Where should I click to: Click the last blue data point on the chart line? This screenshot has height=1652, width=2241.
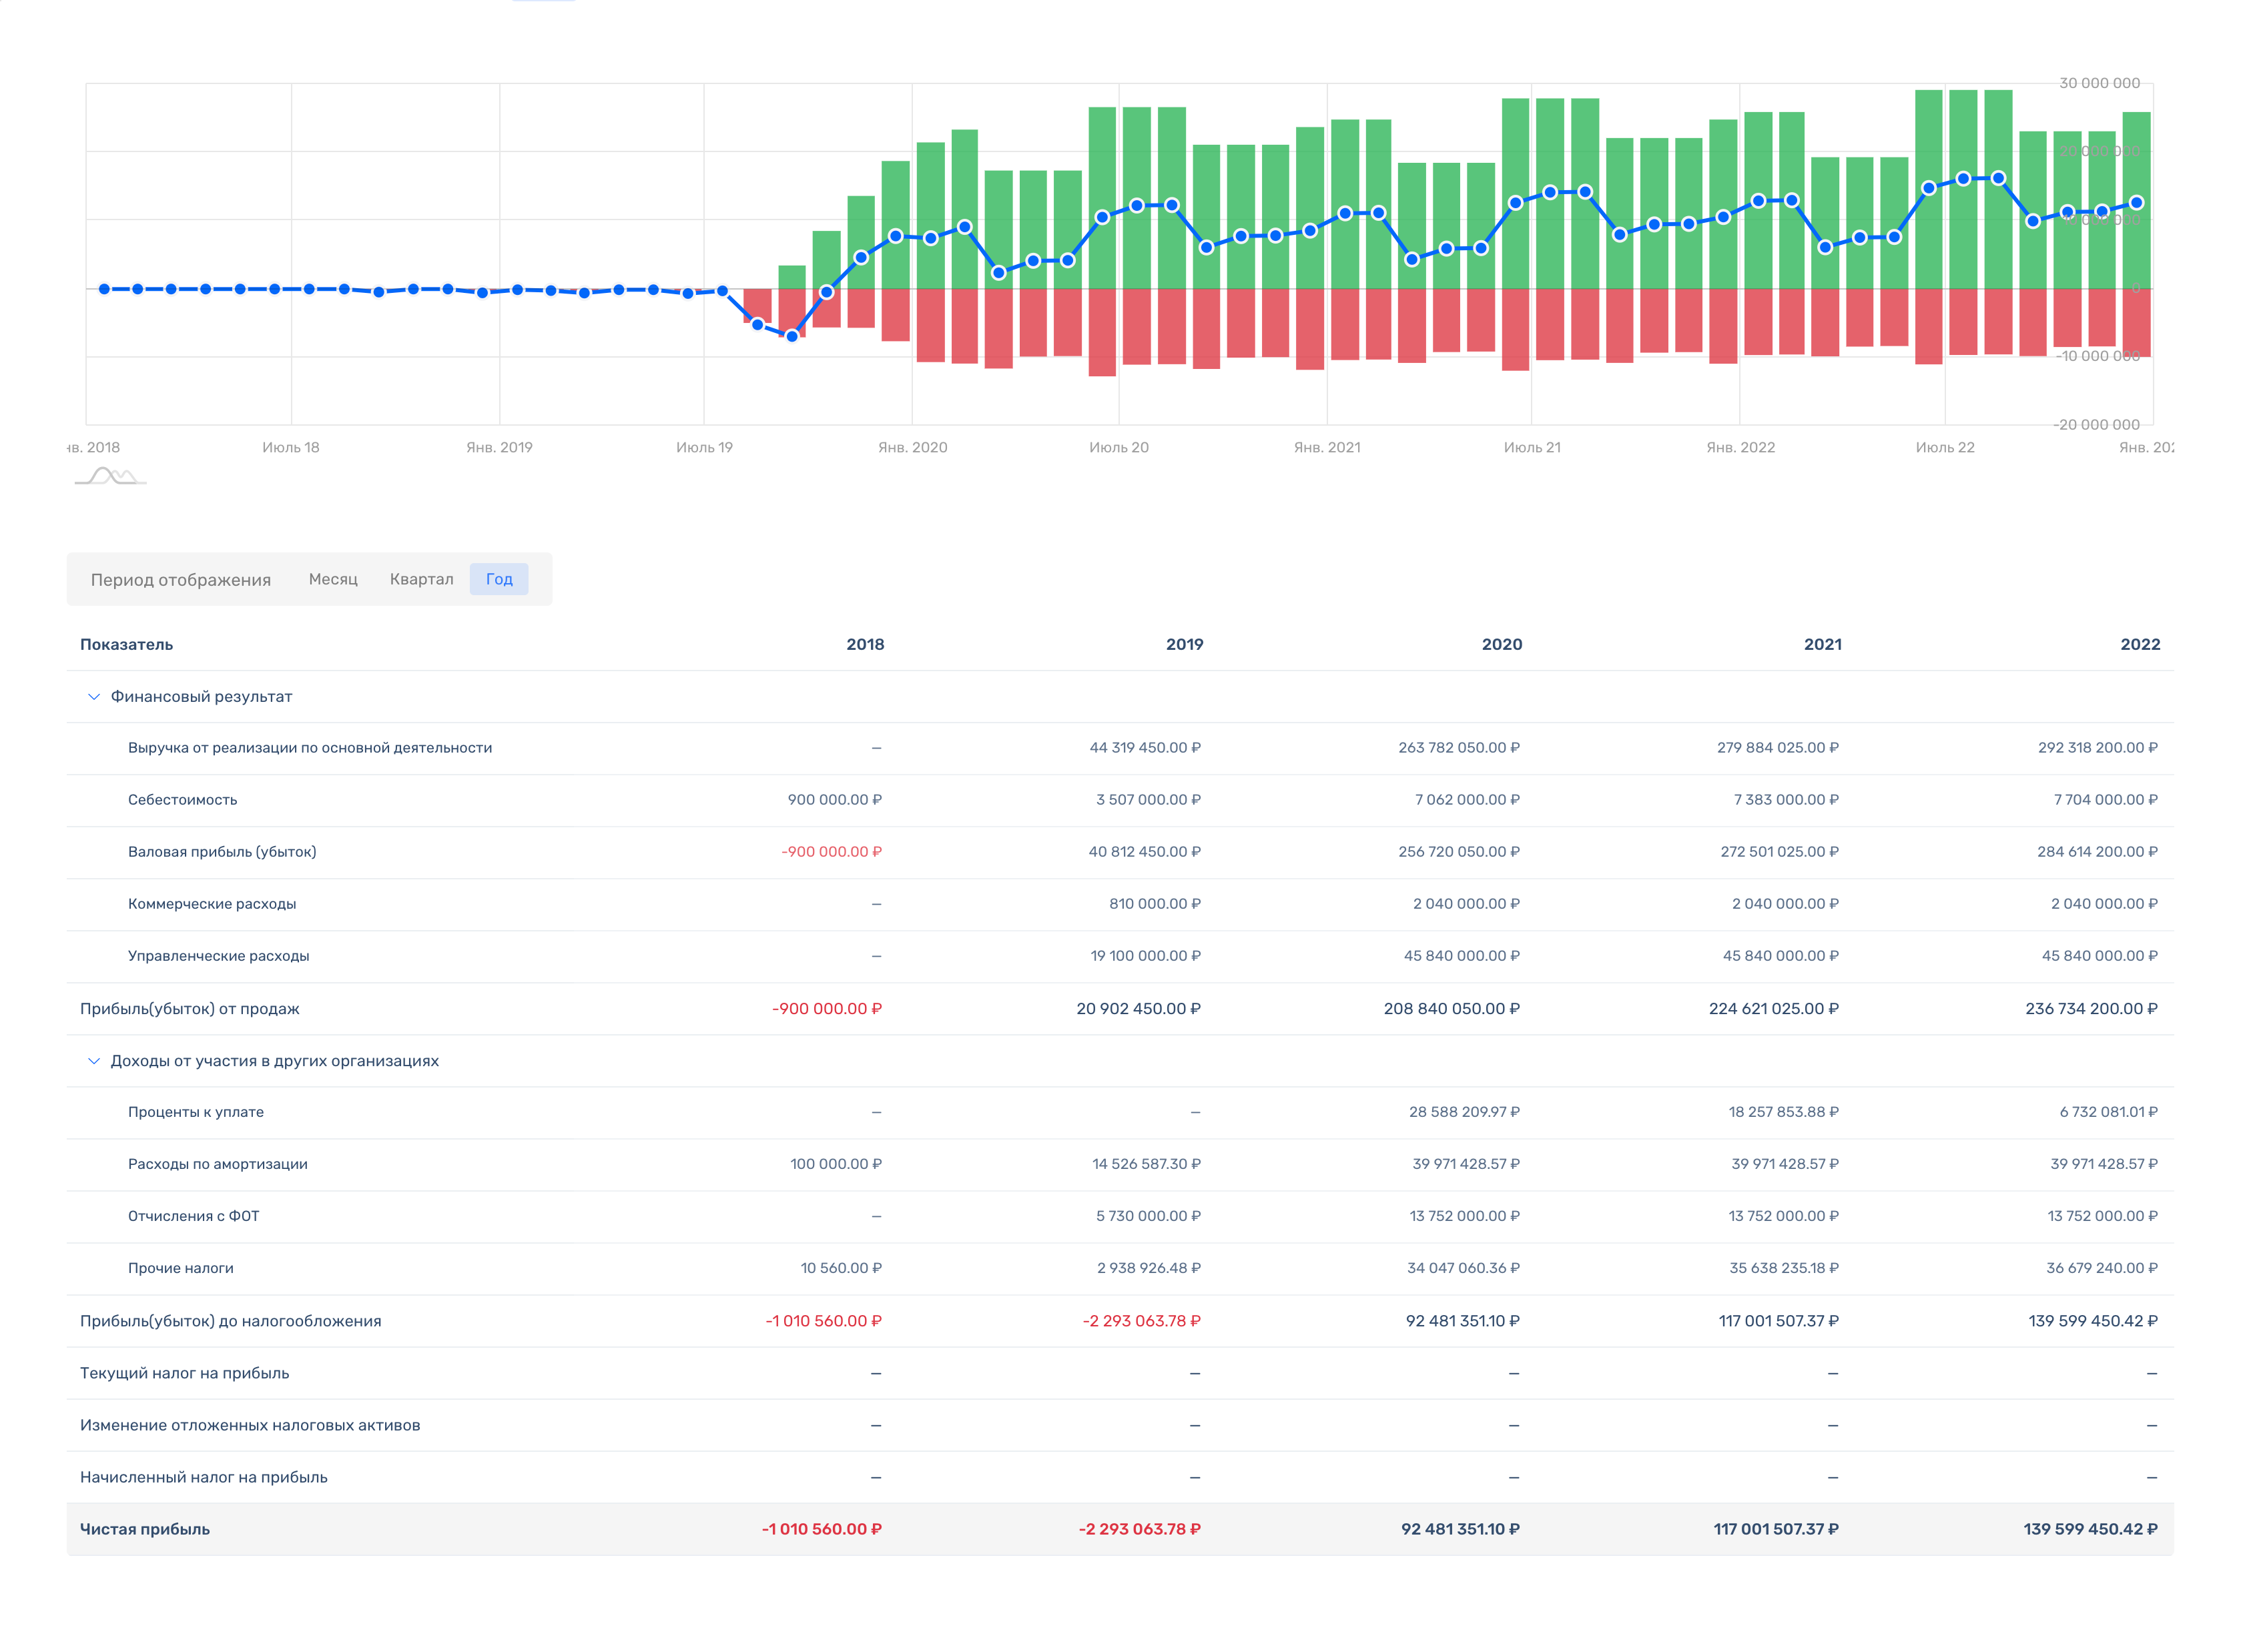pyautogui.click(x=2136, y=203)
